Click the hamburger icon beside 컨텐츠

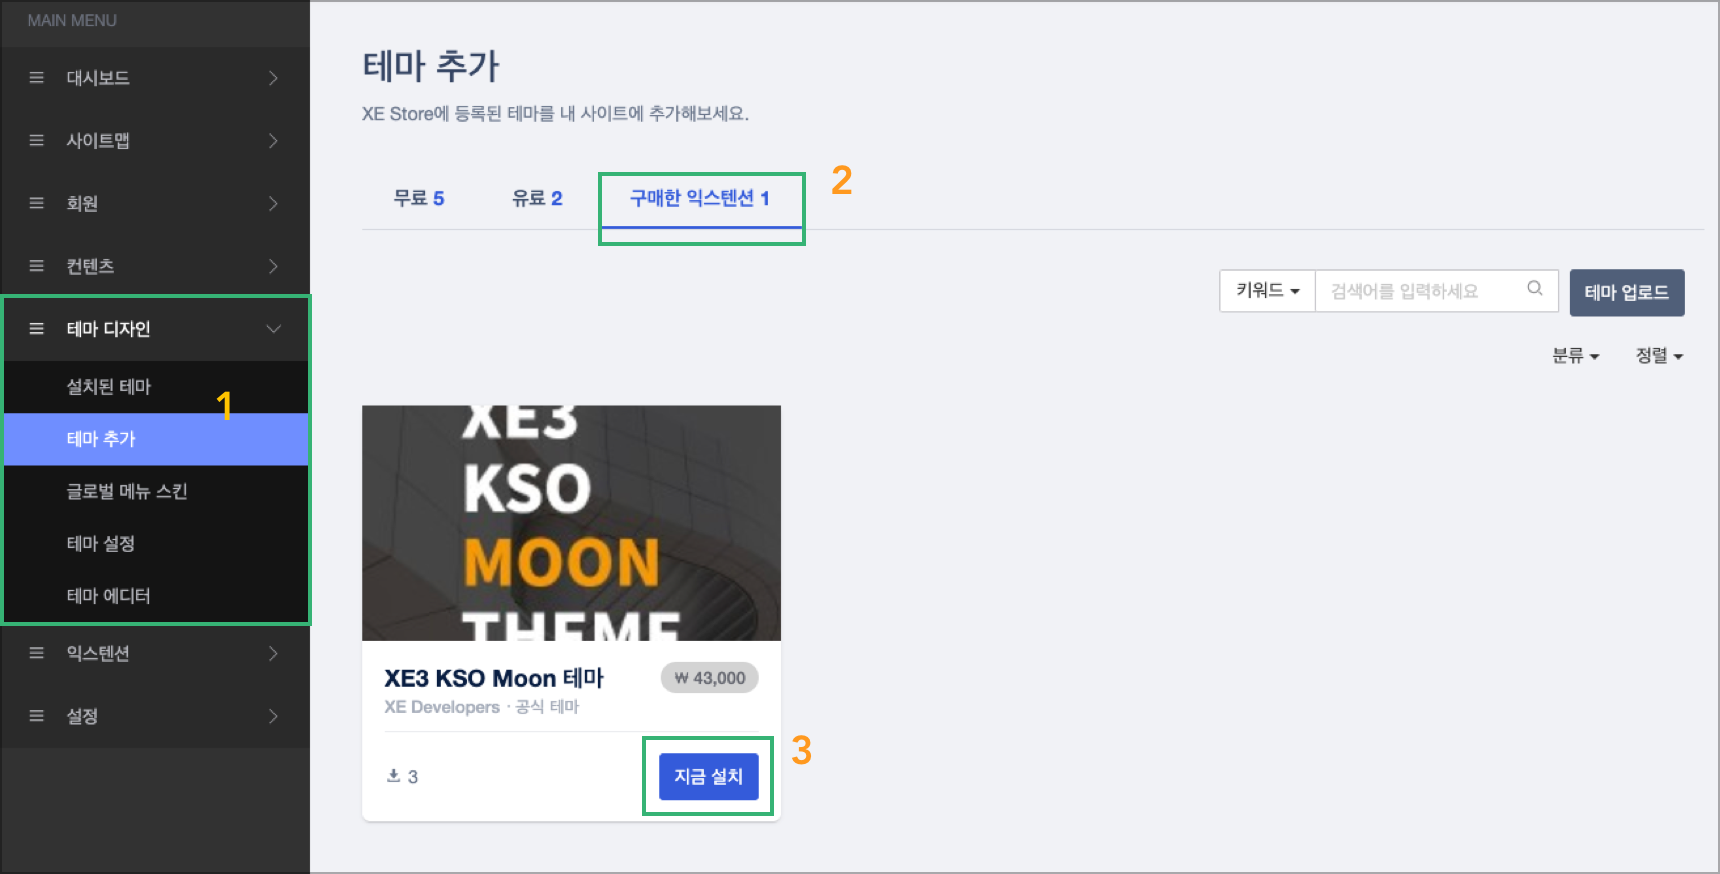pos(37,266)
